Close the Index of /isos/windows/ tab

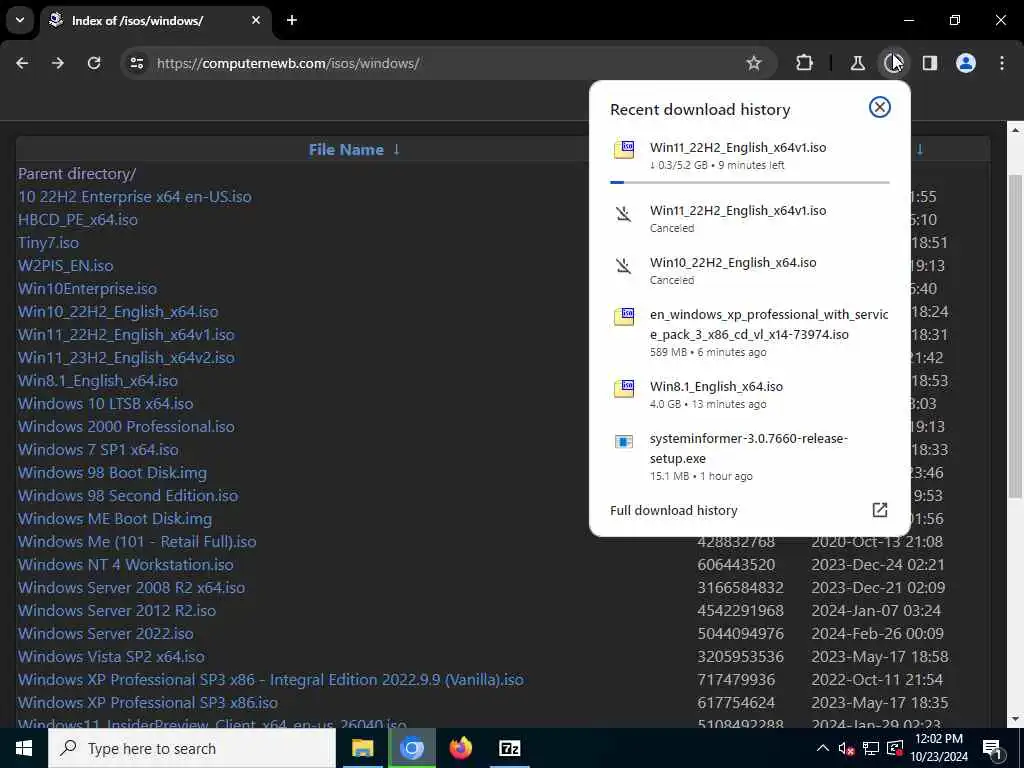[256, 20]
